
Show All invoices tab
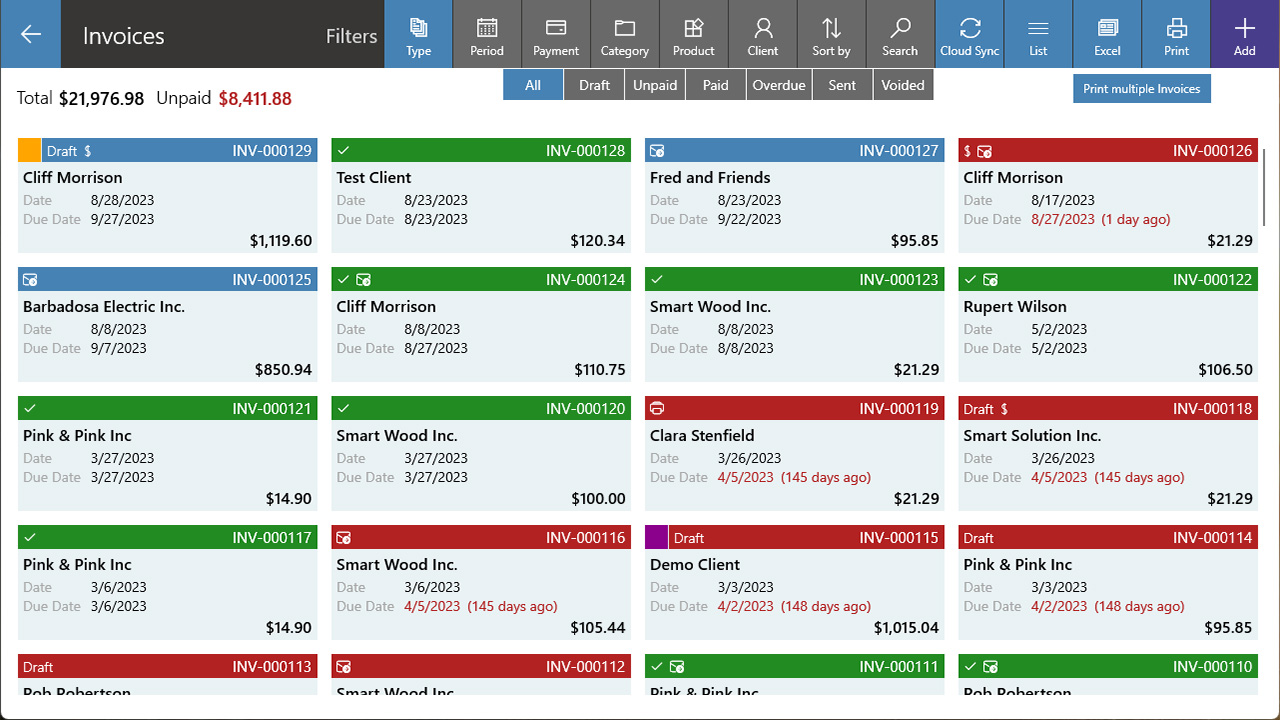(x=533, y=85)
